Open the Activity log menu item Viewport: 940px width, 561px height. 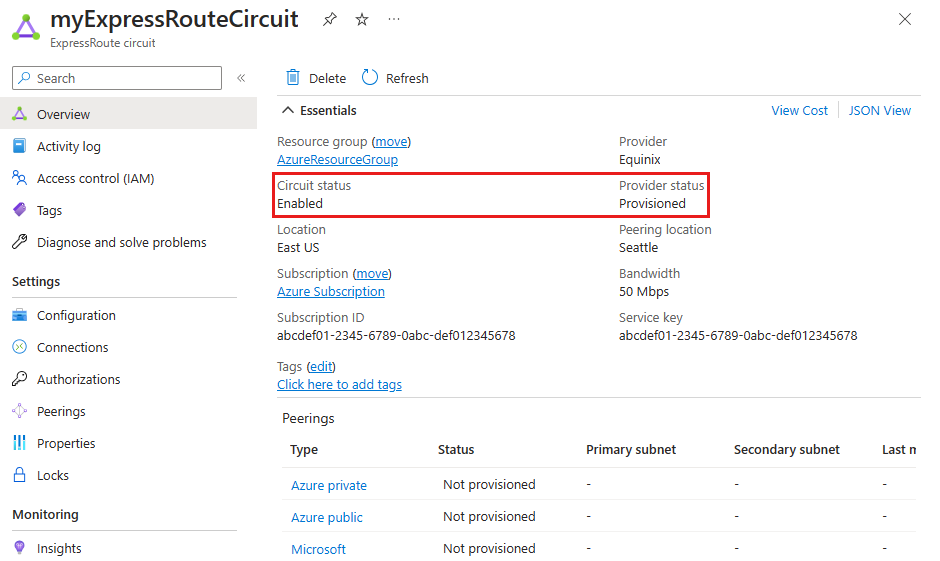(68, 146)
